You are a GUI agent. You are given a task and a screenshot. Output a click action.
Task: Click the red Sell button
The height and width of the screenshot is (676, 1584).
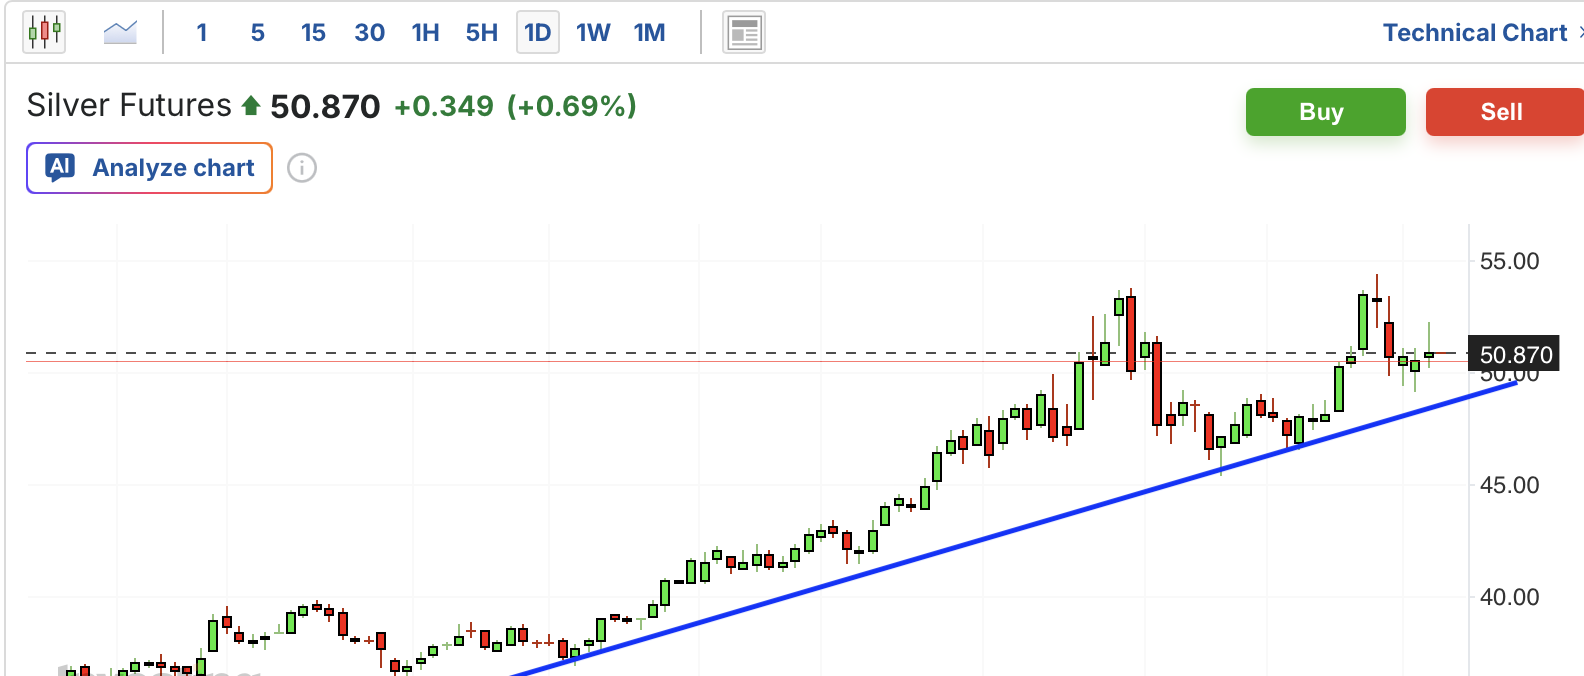pyautogui.click(x=1504, y=112)
